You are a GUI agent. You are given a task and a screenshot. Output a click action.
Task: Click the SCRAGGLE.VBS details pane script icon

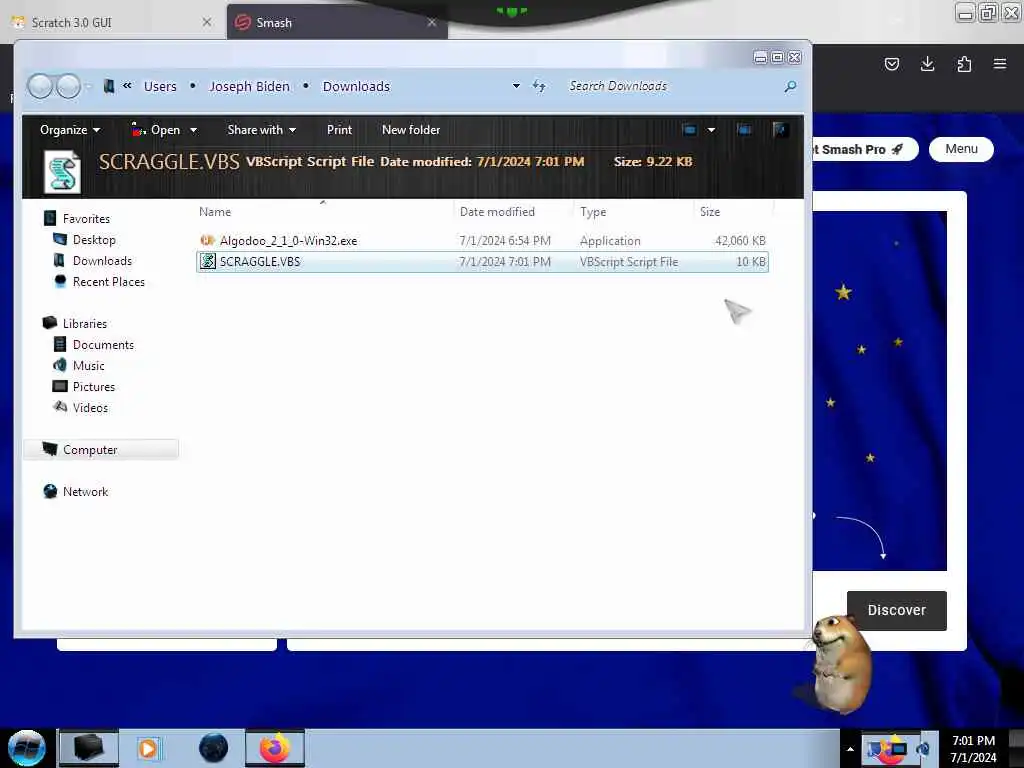click(x=62, y=172)
